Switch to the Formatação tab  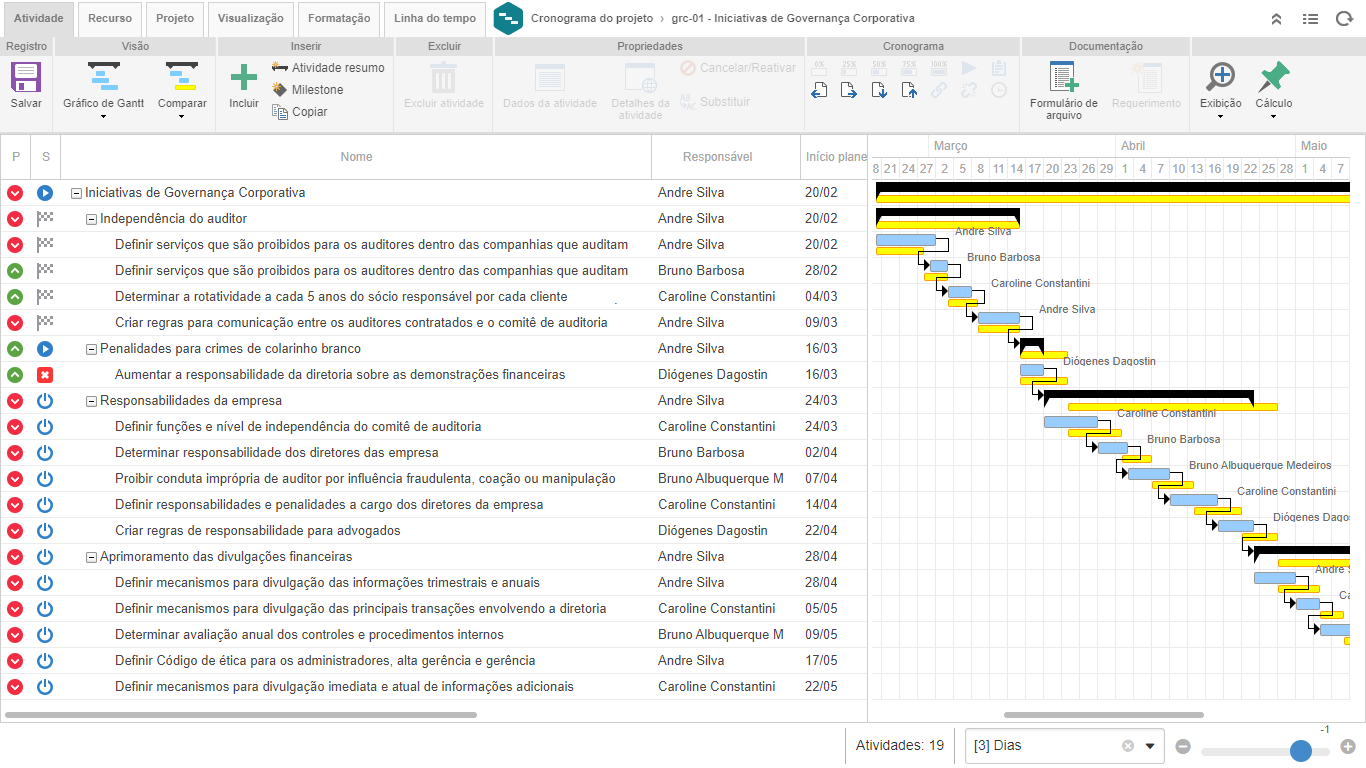point(339,19)
